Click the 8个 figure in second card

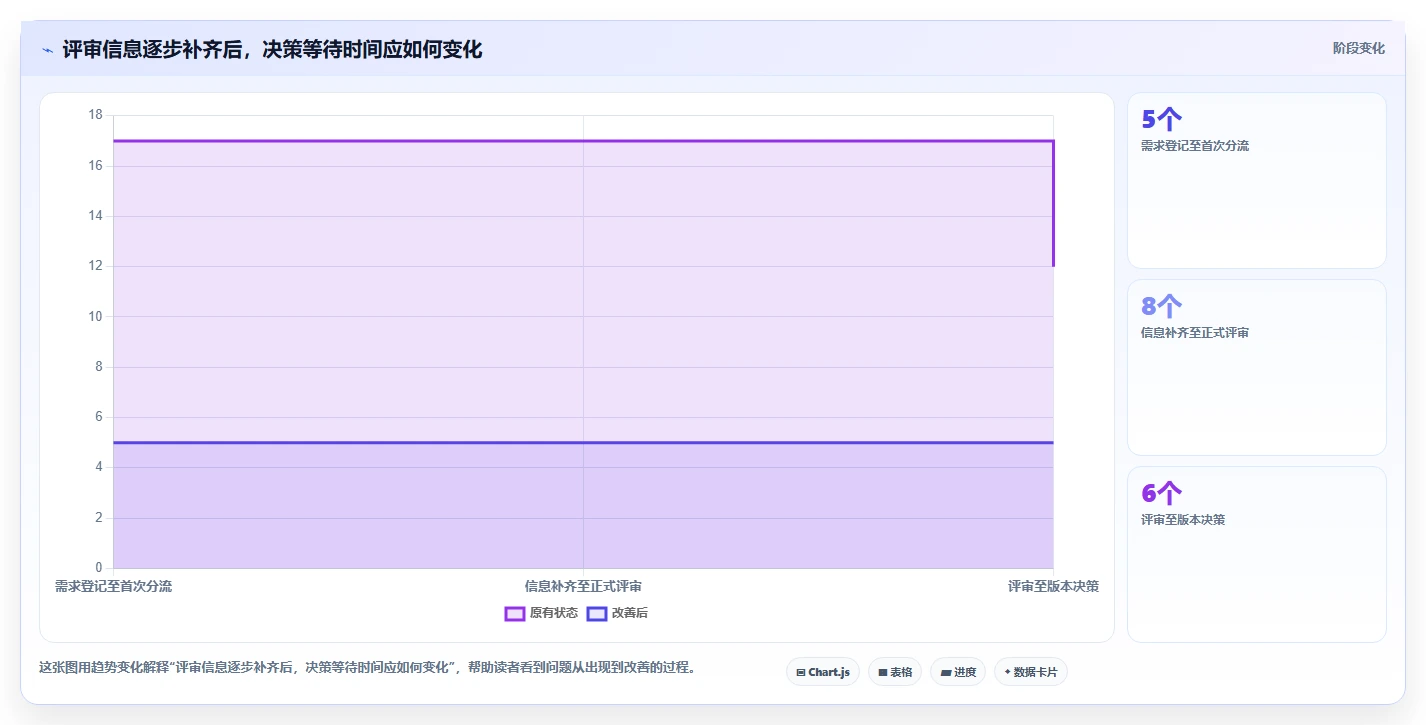tap(1161, 306)
